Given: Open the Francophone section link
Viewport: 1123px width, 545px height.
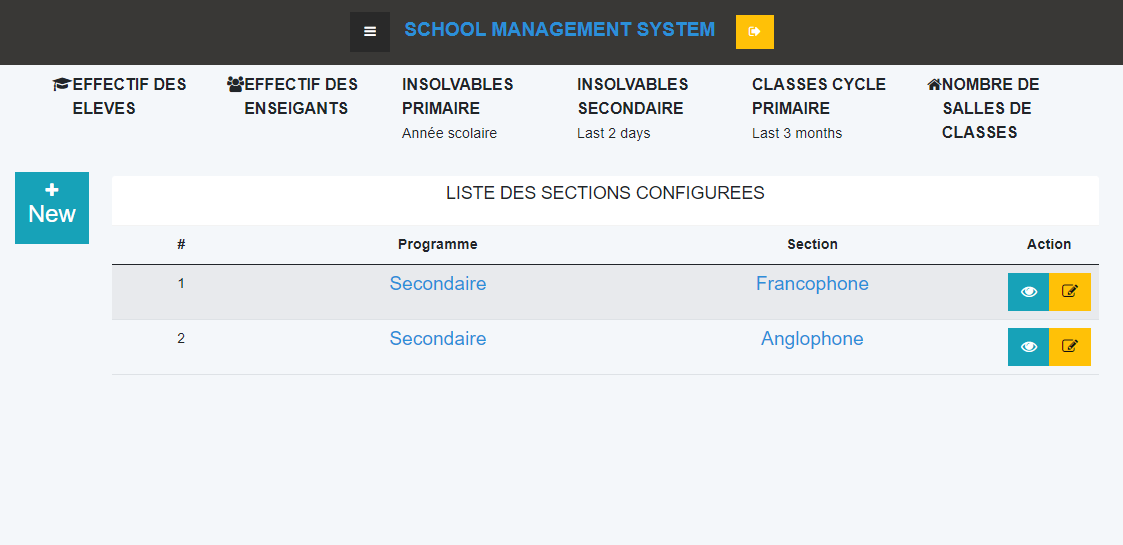Looking at the screenshot, I should pyautogui.click(x=812, y=284).
